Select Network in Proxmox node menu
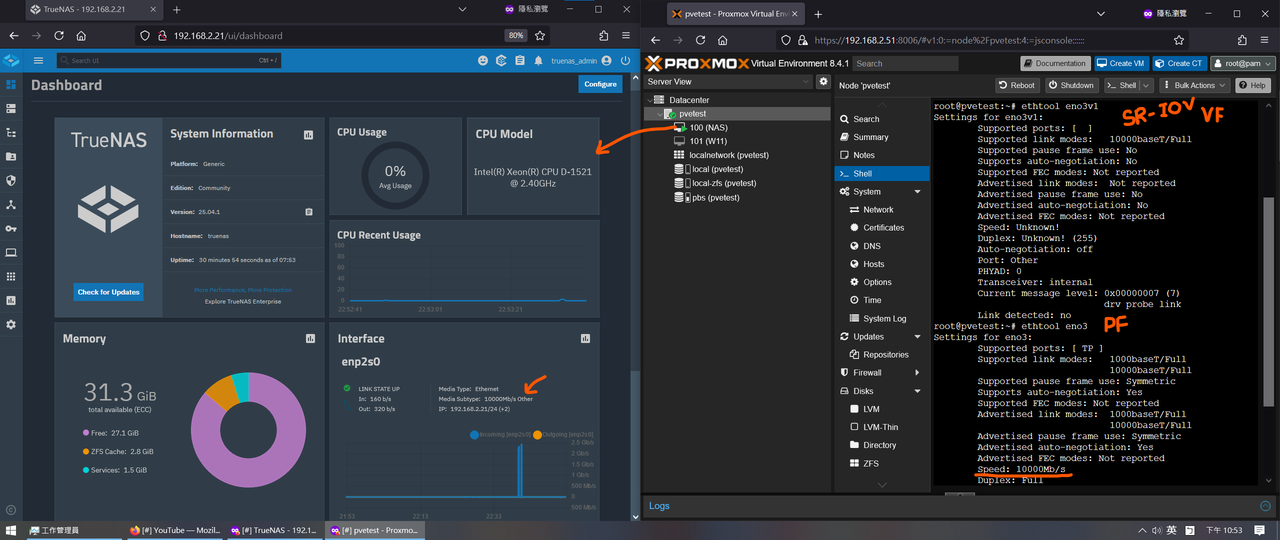The width and height of the screenshot is (1280, 540). (x=882, y=209)
